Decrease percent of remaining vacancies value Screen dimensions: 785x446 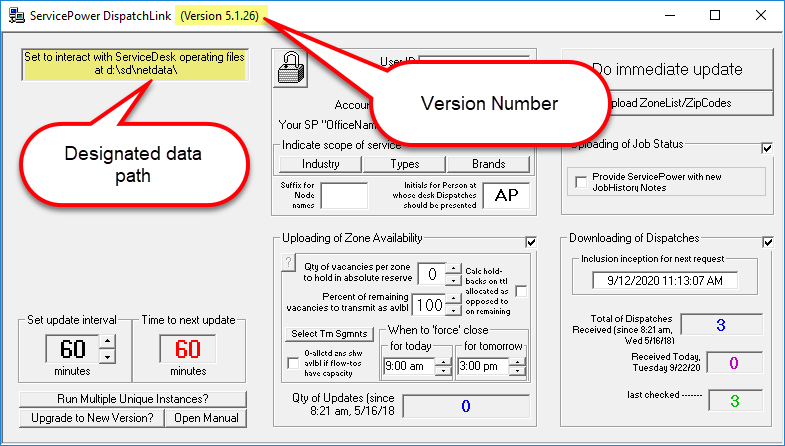pos(453,308)
